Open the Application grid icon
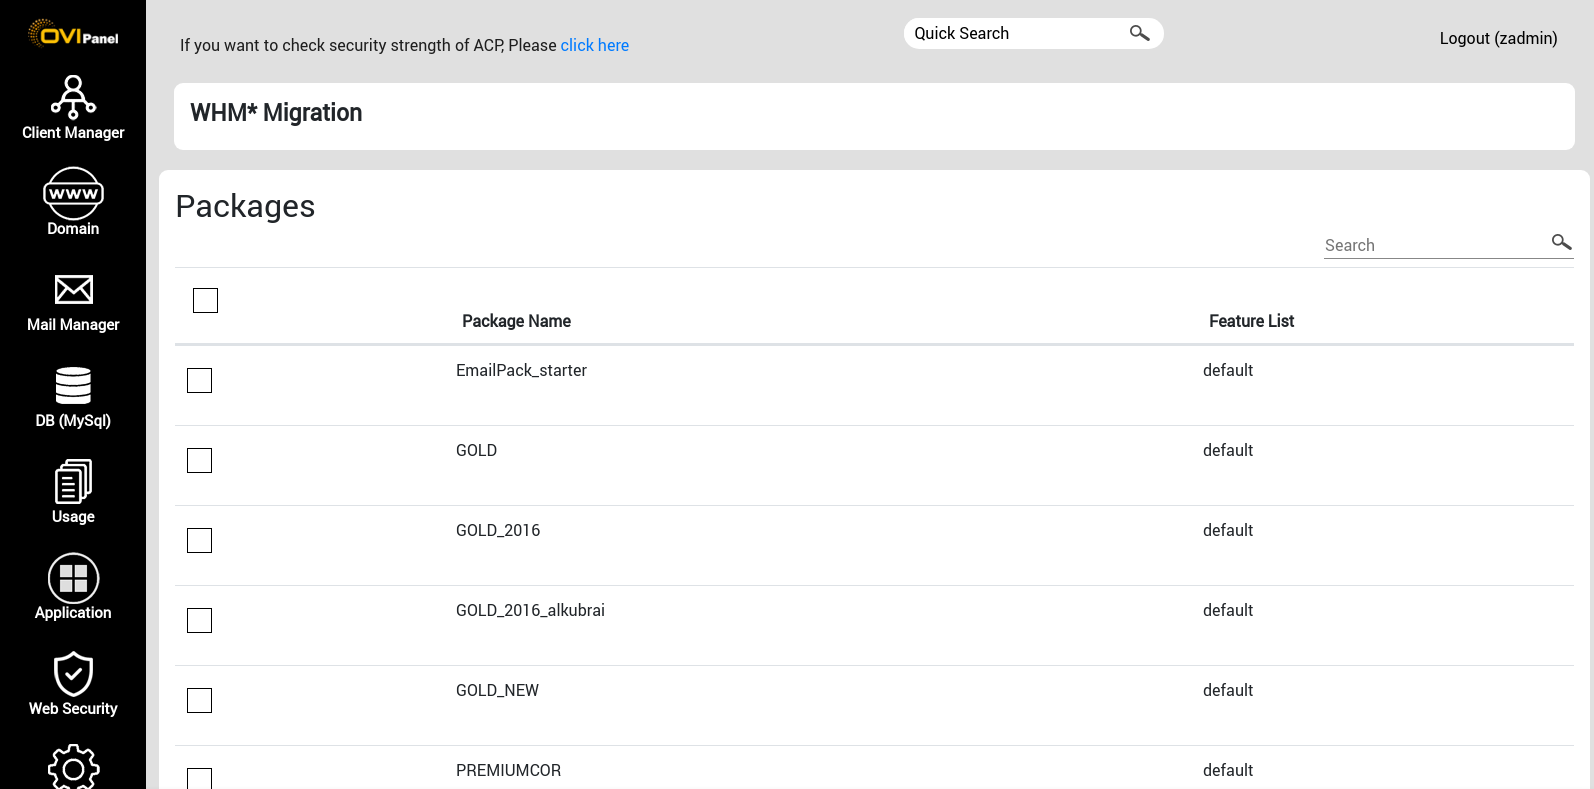1594x789 pixels. click(73, 578)
